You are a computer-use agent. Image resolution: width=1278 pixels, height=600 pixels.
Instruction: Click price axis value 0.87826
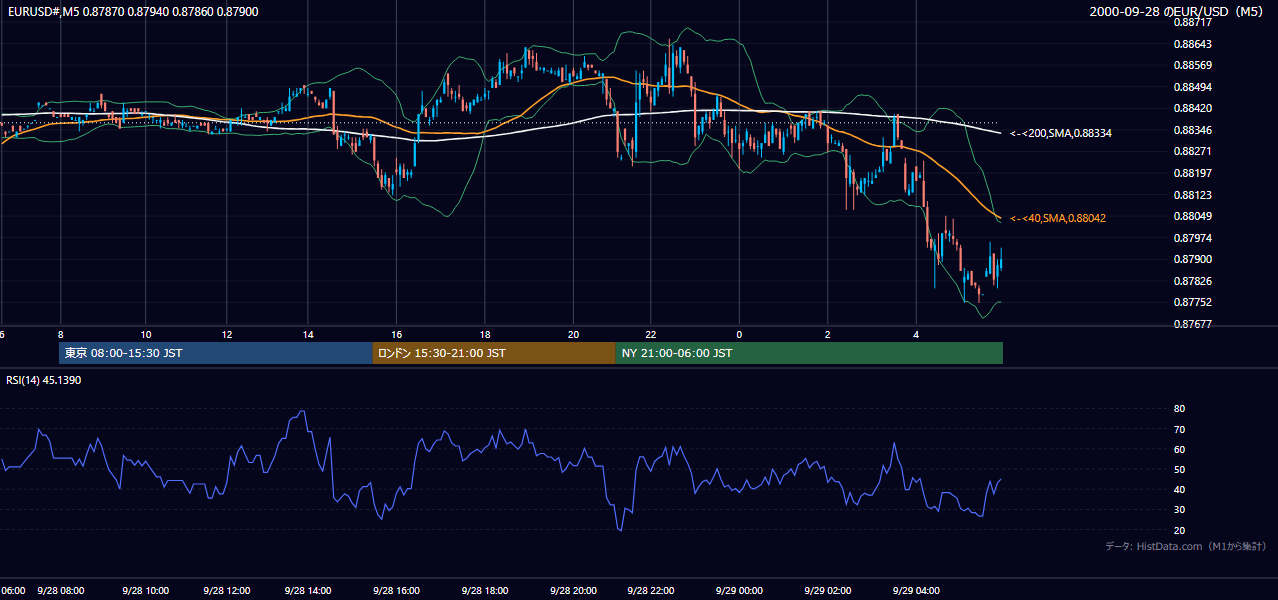[1192, 282]
